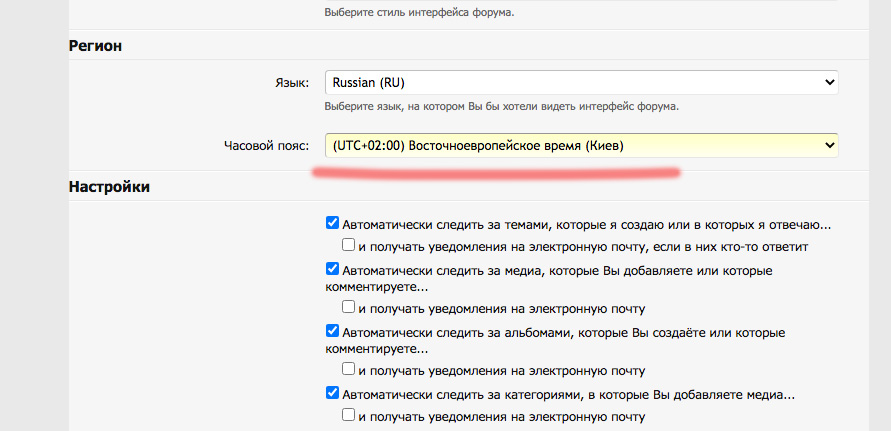Open the Часовой пояс timezone dropdown
The image size is (891, 431).
click(580, 146)
